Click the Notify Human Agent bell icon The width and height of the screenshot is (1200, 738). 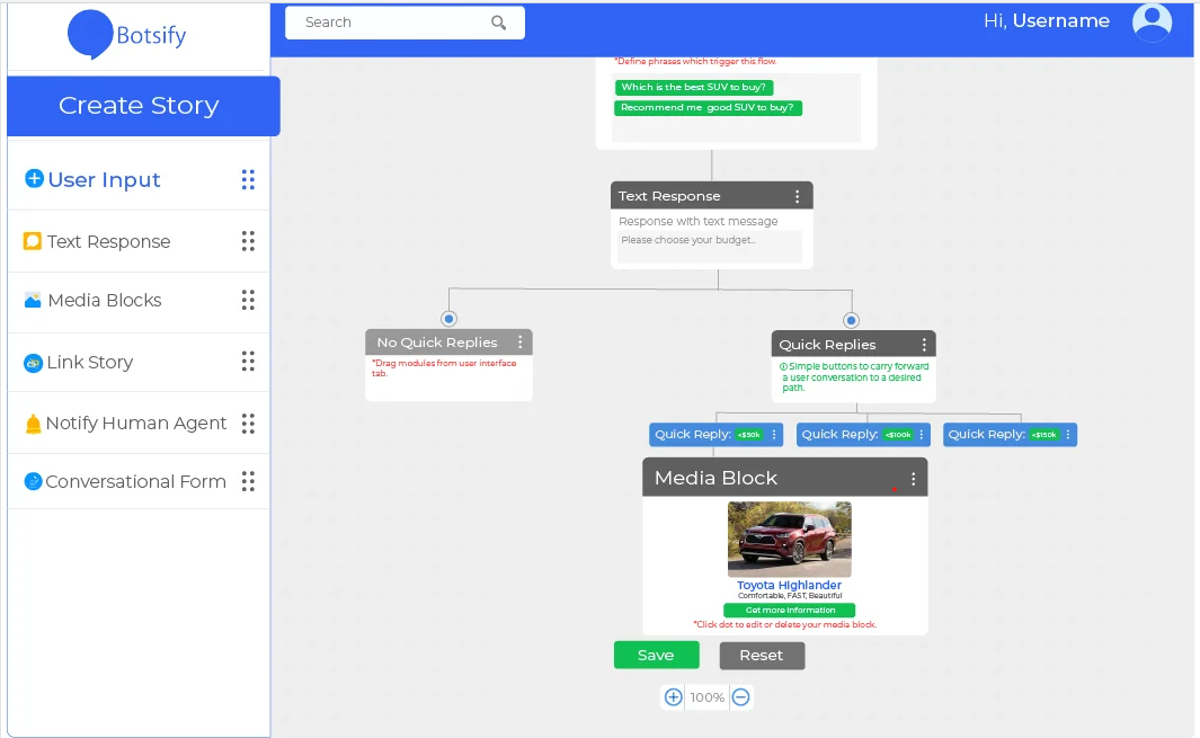(31, 422)
